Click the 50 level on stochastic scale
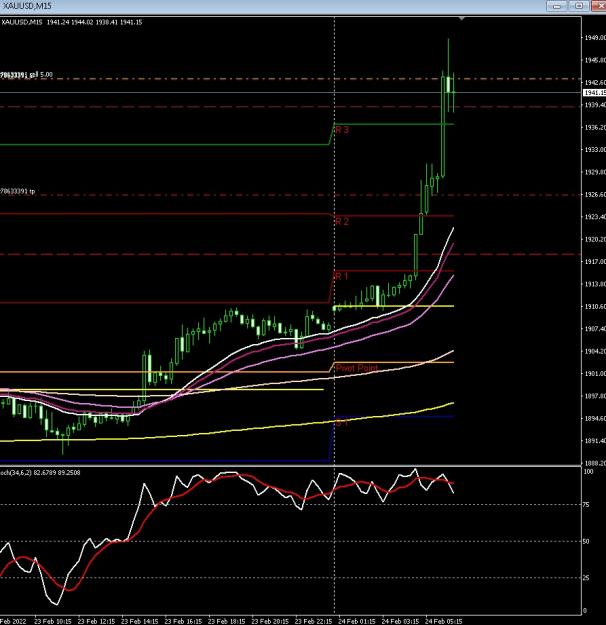This screenshot has height=625, width=606. (x=586, y=541)
